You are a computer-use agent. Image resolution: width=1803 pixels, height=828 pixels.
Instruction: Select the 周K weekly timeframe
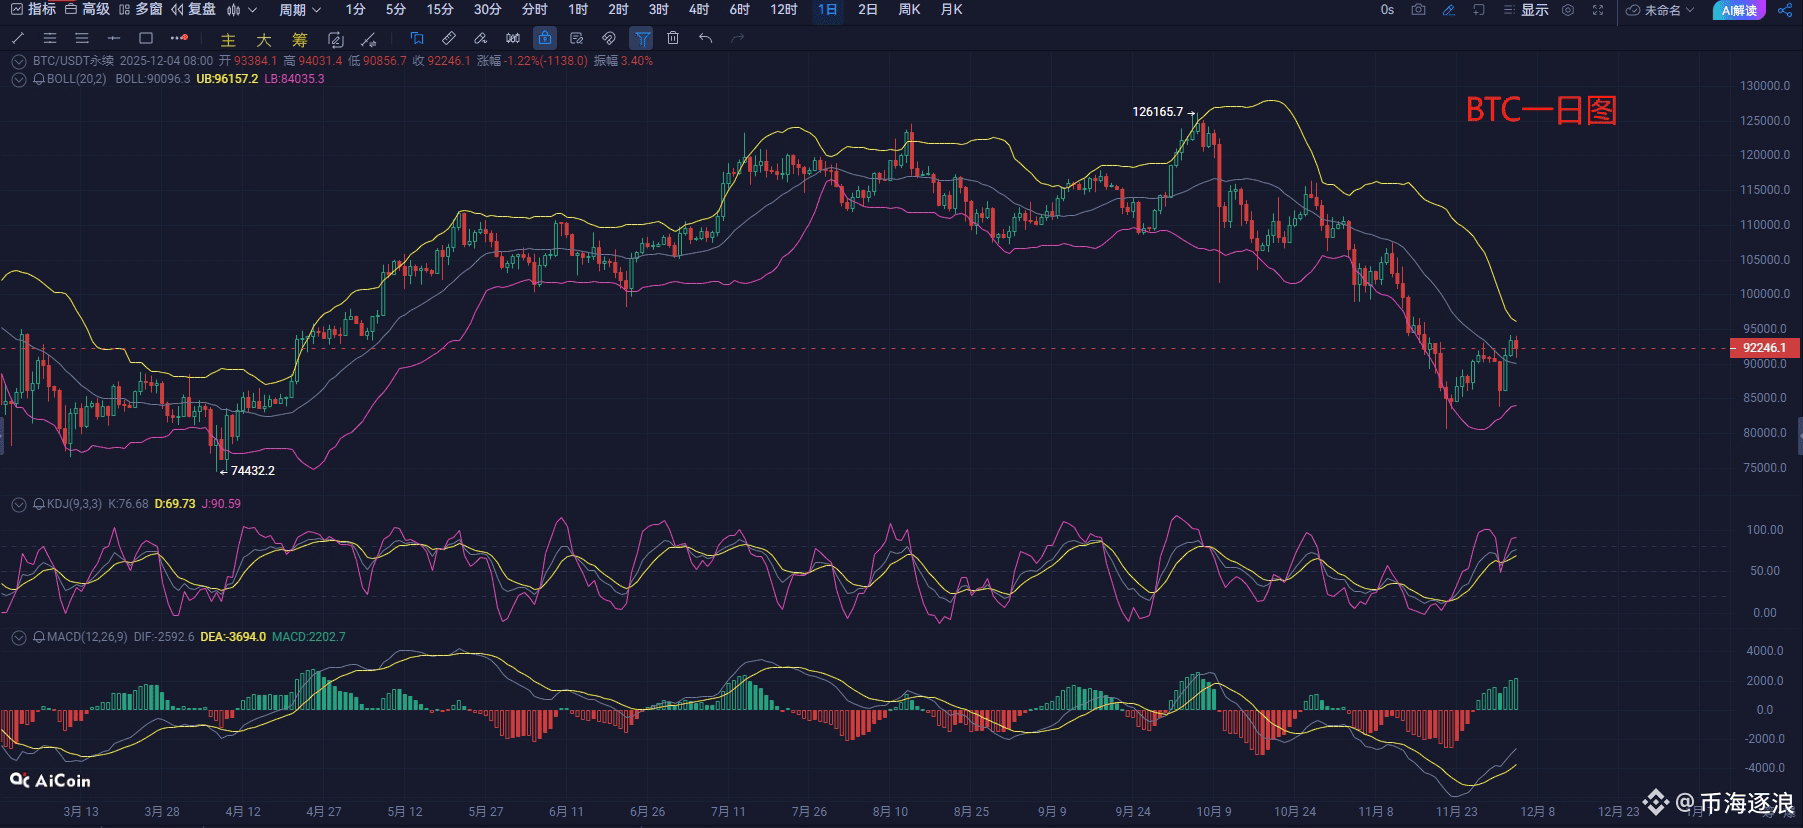coord(909,10)
